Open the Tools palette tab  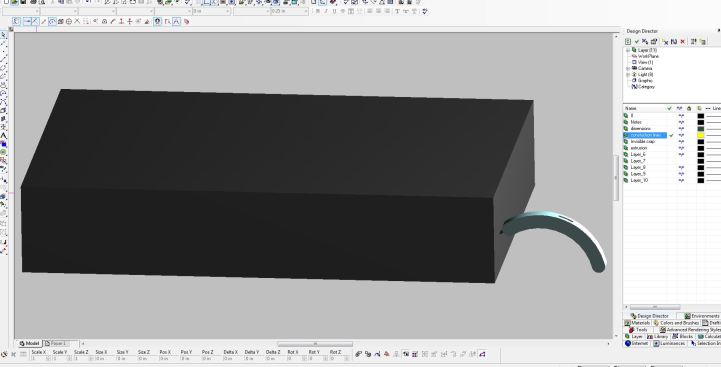[x=638, y=330]
